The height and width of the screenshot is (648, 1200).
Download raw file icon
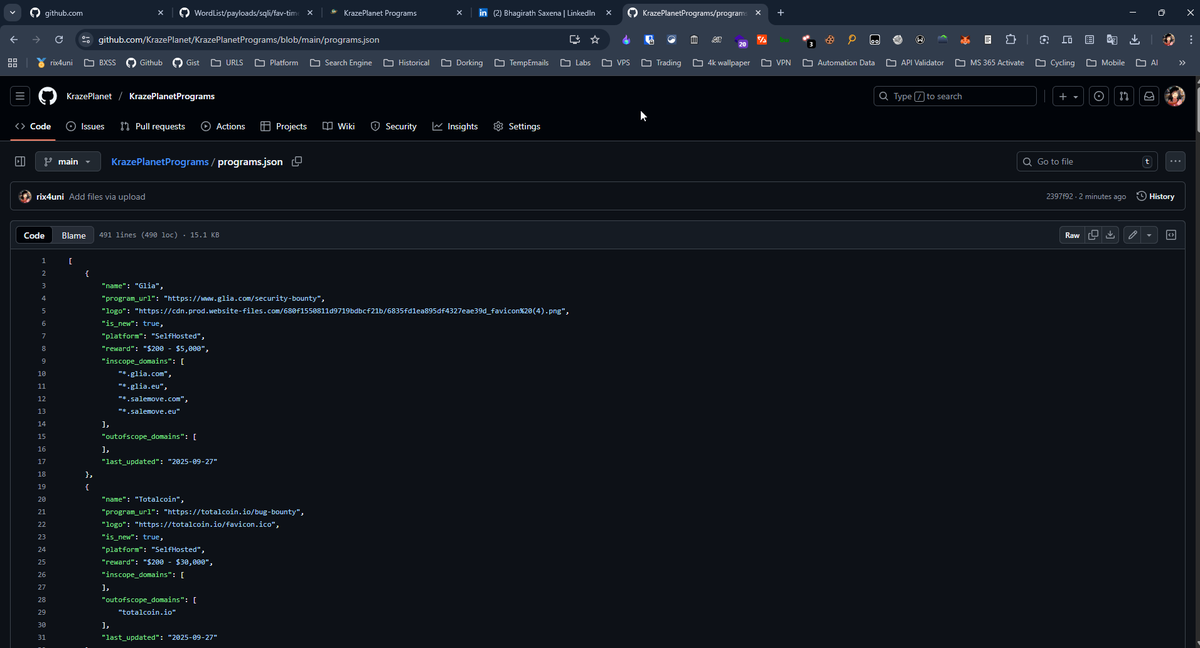click(x=1110, y=235)
